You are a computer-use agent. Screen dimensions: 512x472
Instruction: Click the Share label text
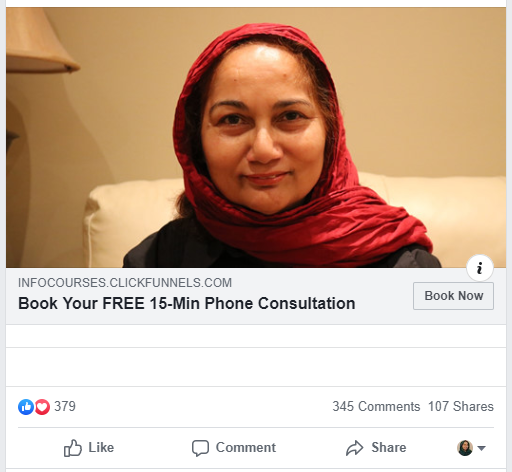pos(389,448)
